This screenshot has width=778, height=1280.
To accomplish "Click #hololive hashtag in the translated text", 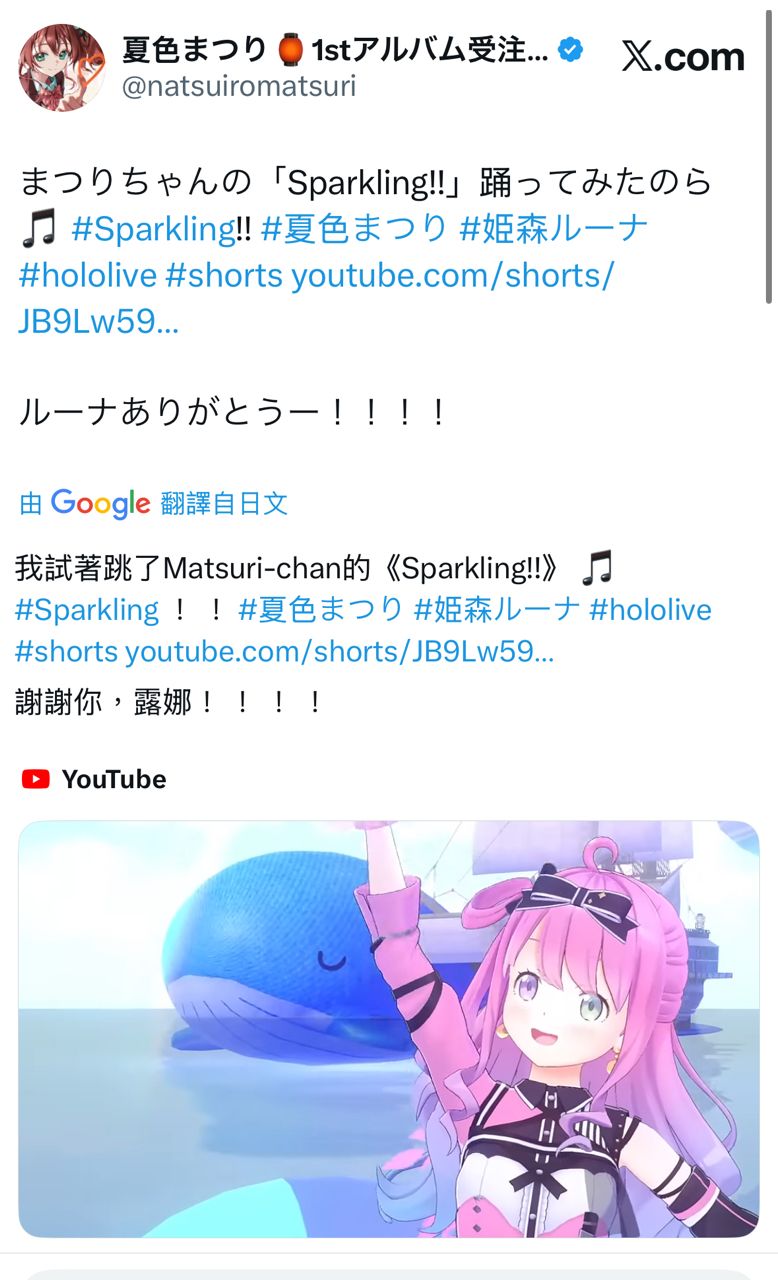I will coord(650,609).
